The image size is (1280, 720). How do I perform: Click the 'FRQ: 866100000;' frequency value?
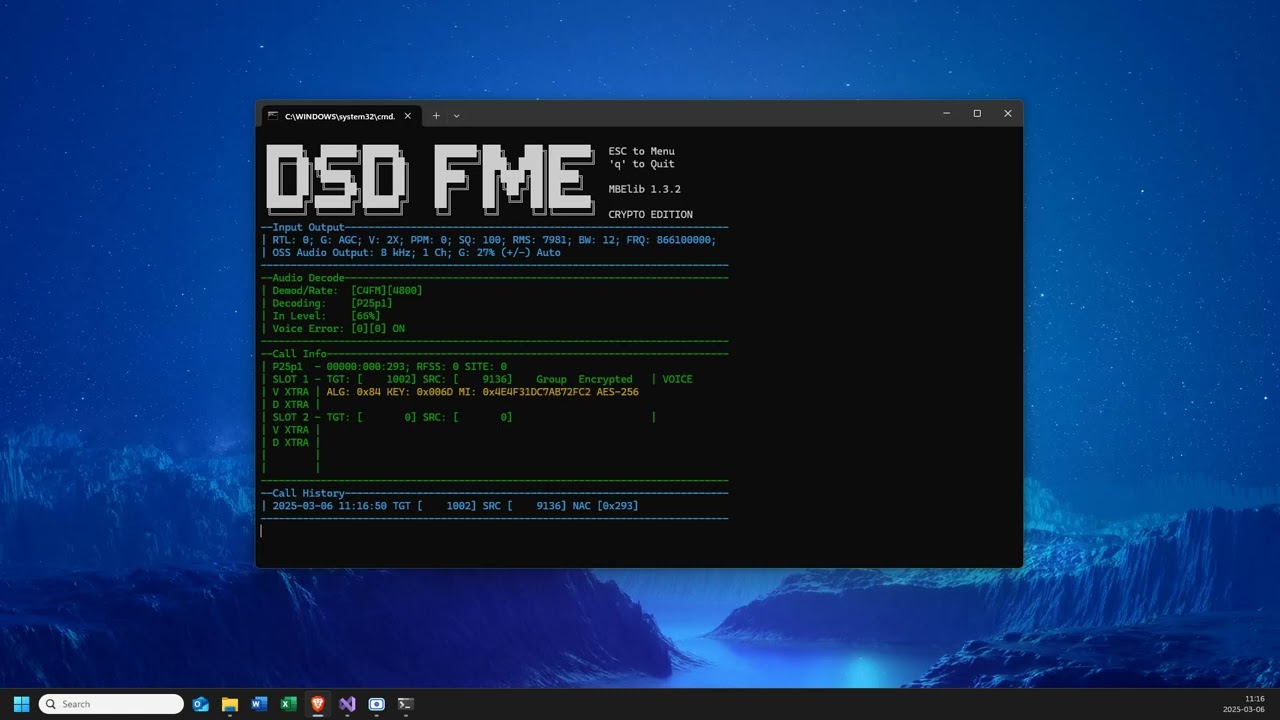coord(672,240)
